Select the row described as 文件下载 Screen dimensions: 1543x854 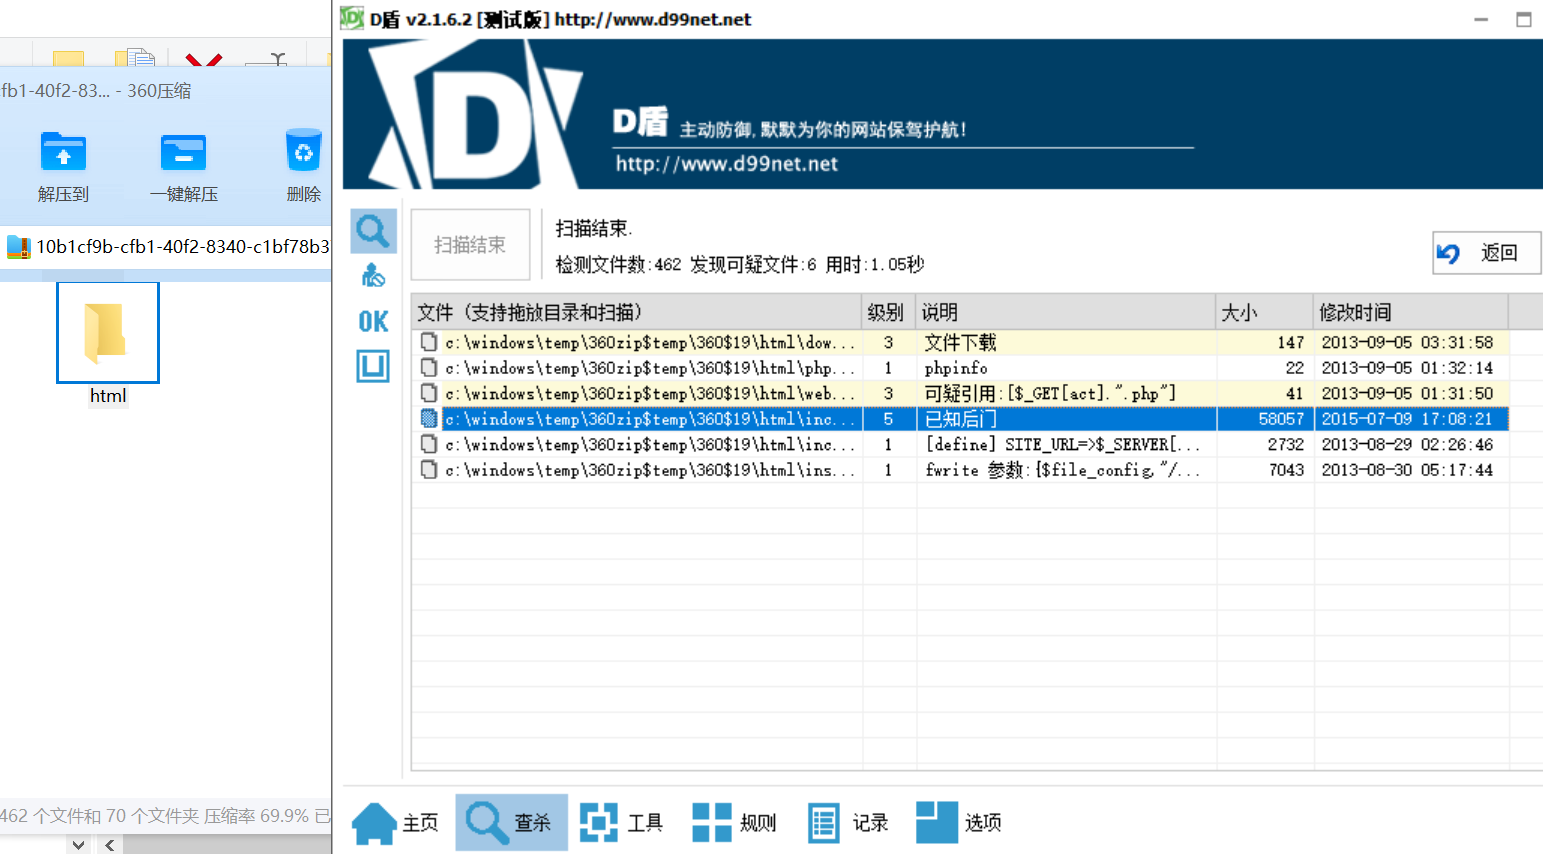pyautogui.click(x=960, y=342)
